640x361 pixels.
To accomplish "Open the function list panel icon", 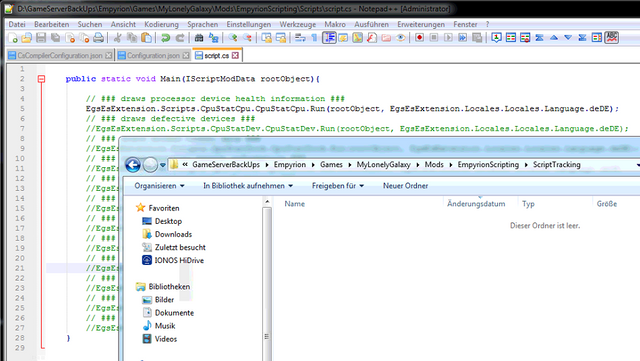I will [x=372, y=38].
